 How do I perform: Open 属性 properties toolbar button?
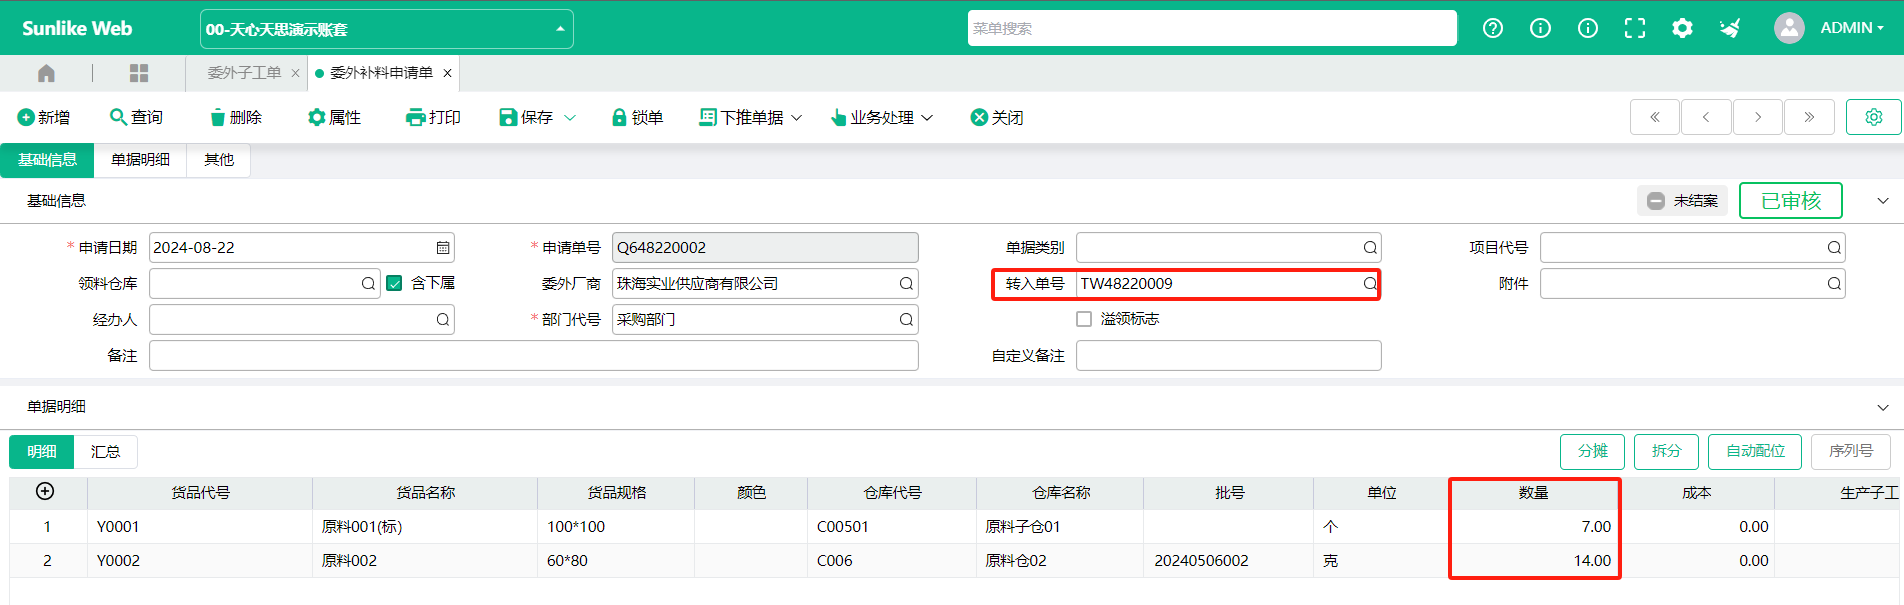click(x=334, y=117)
